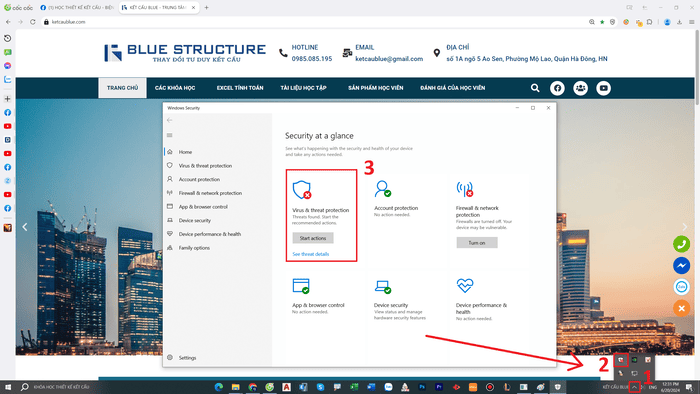Click the hotline number 0985.085.195
700x394 pixels.
tap(312, 58)
